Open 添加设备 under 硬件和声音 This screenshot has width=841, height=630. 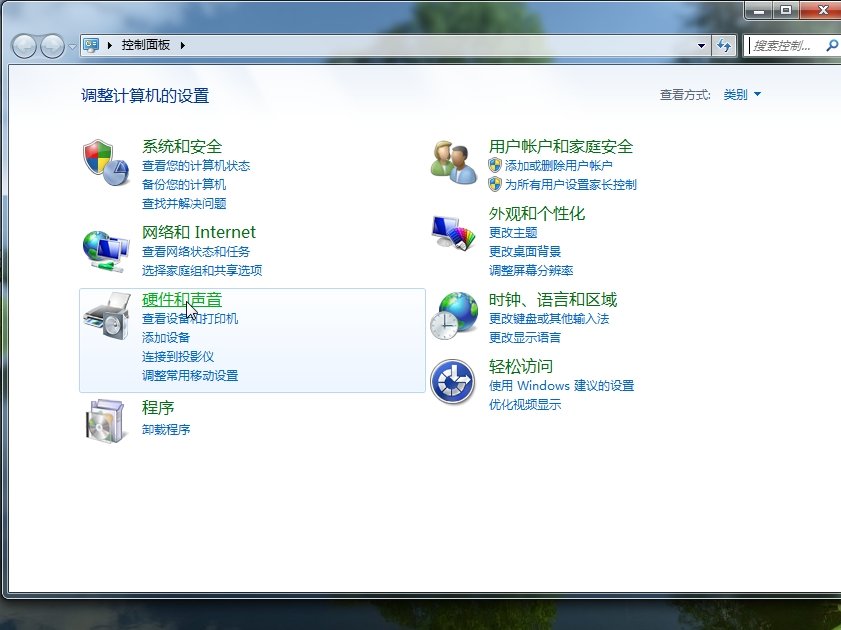168,339
